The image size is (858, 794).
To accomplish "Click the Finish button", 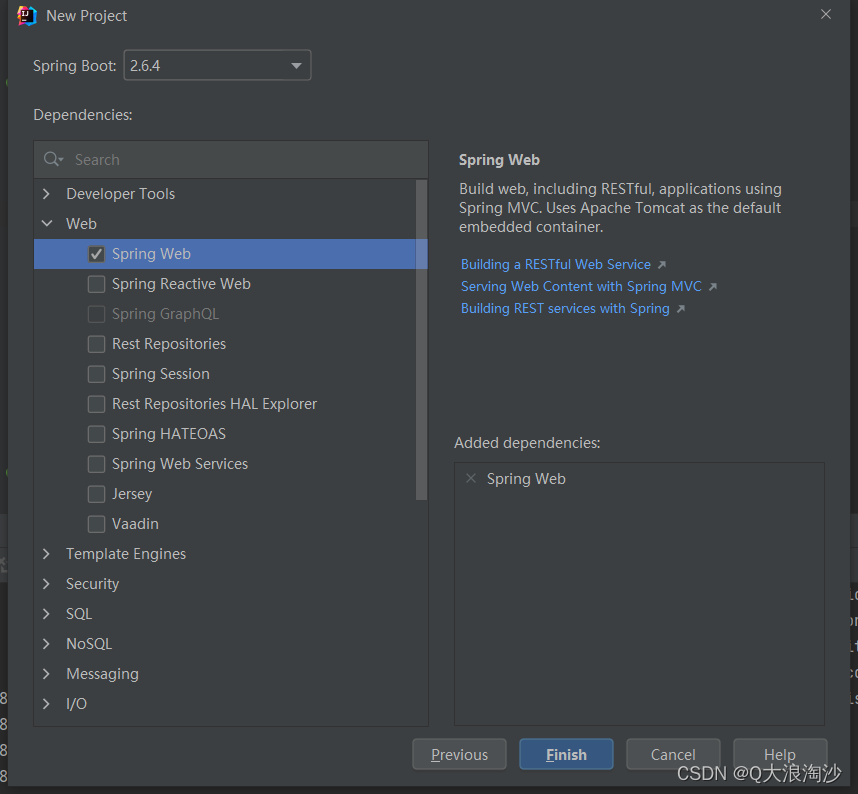I will pos(566,754).
